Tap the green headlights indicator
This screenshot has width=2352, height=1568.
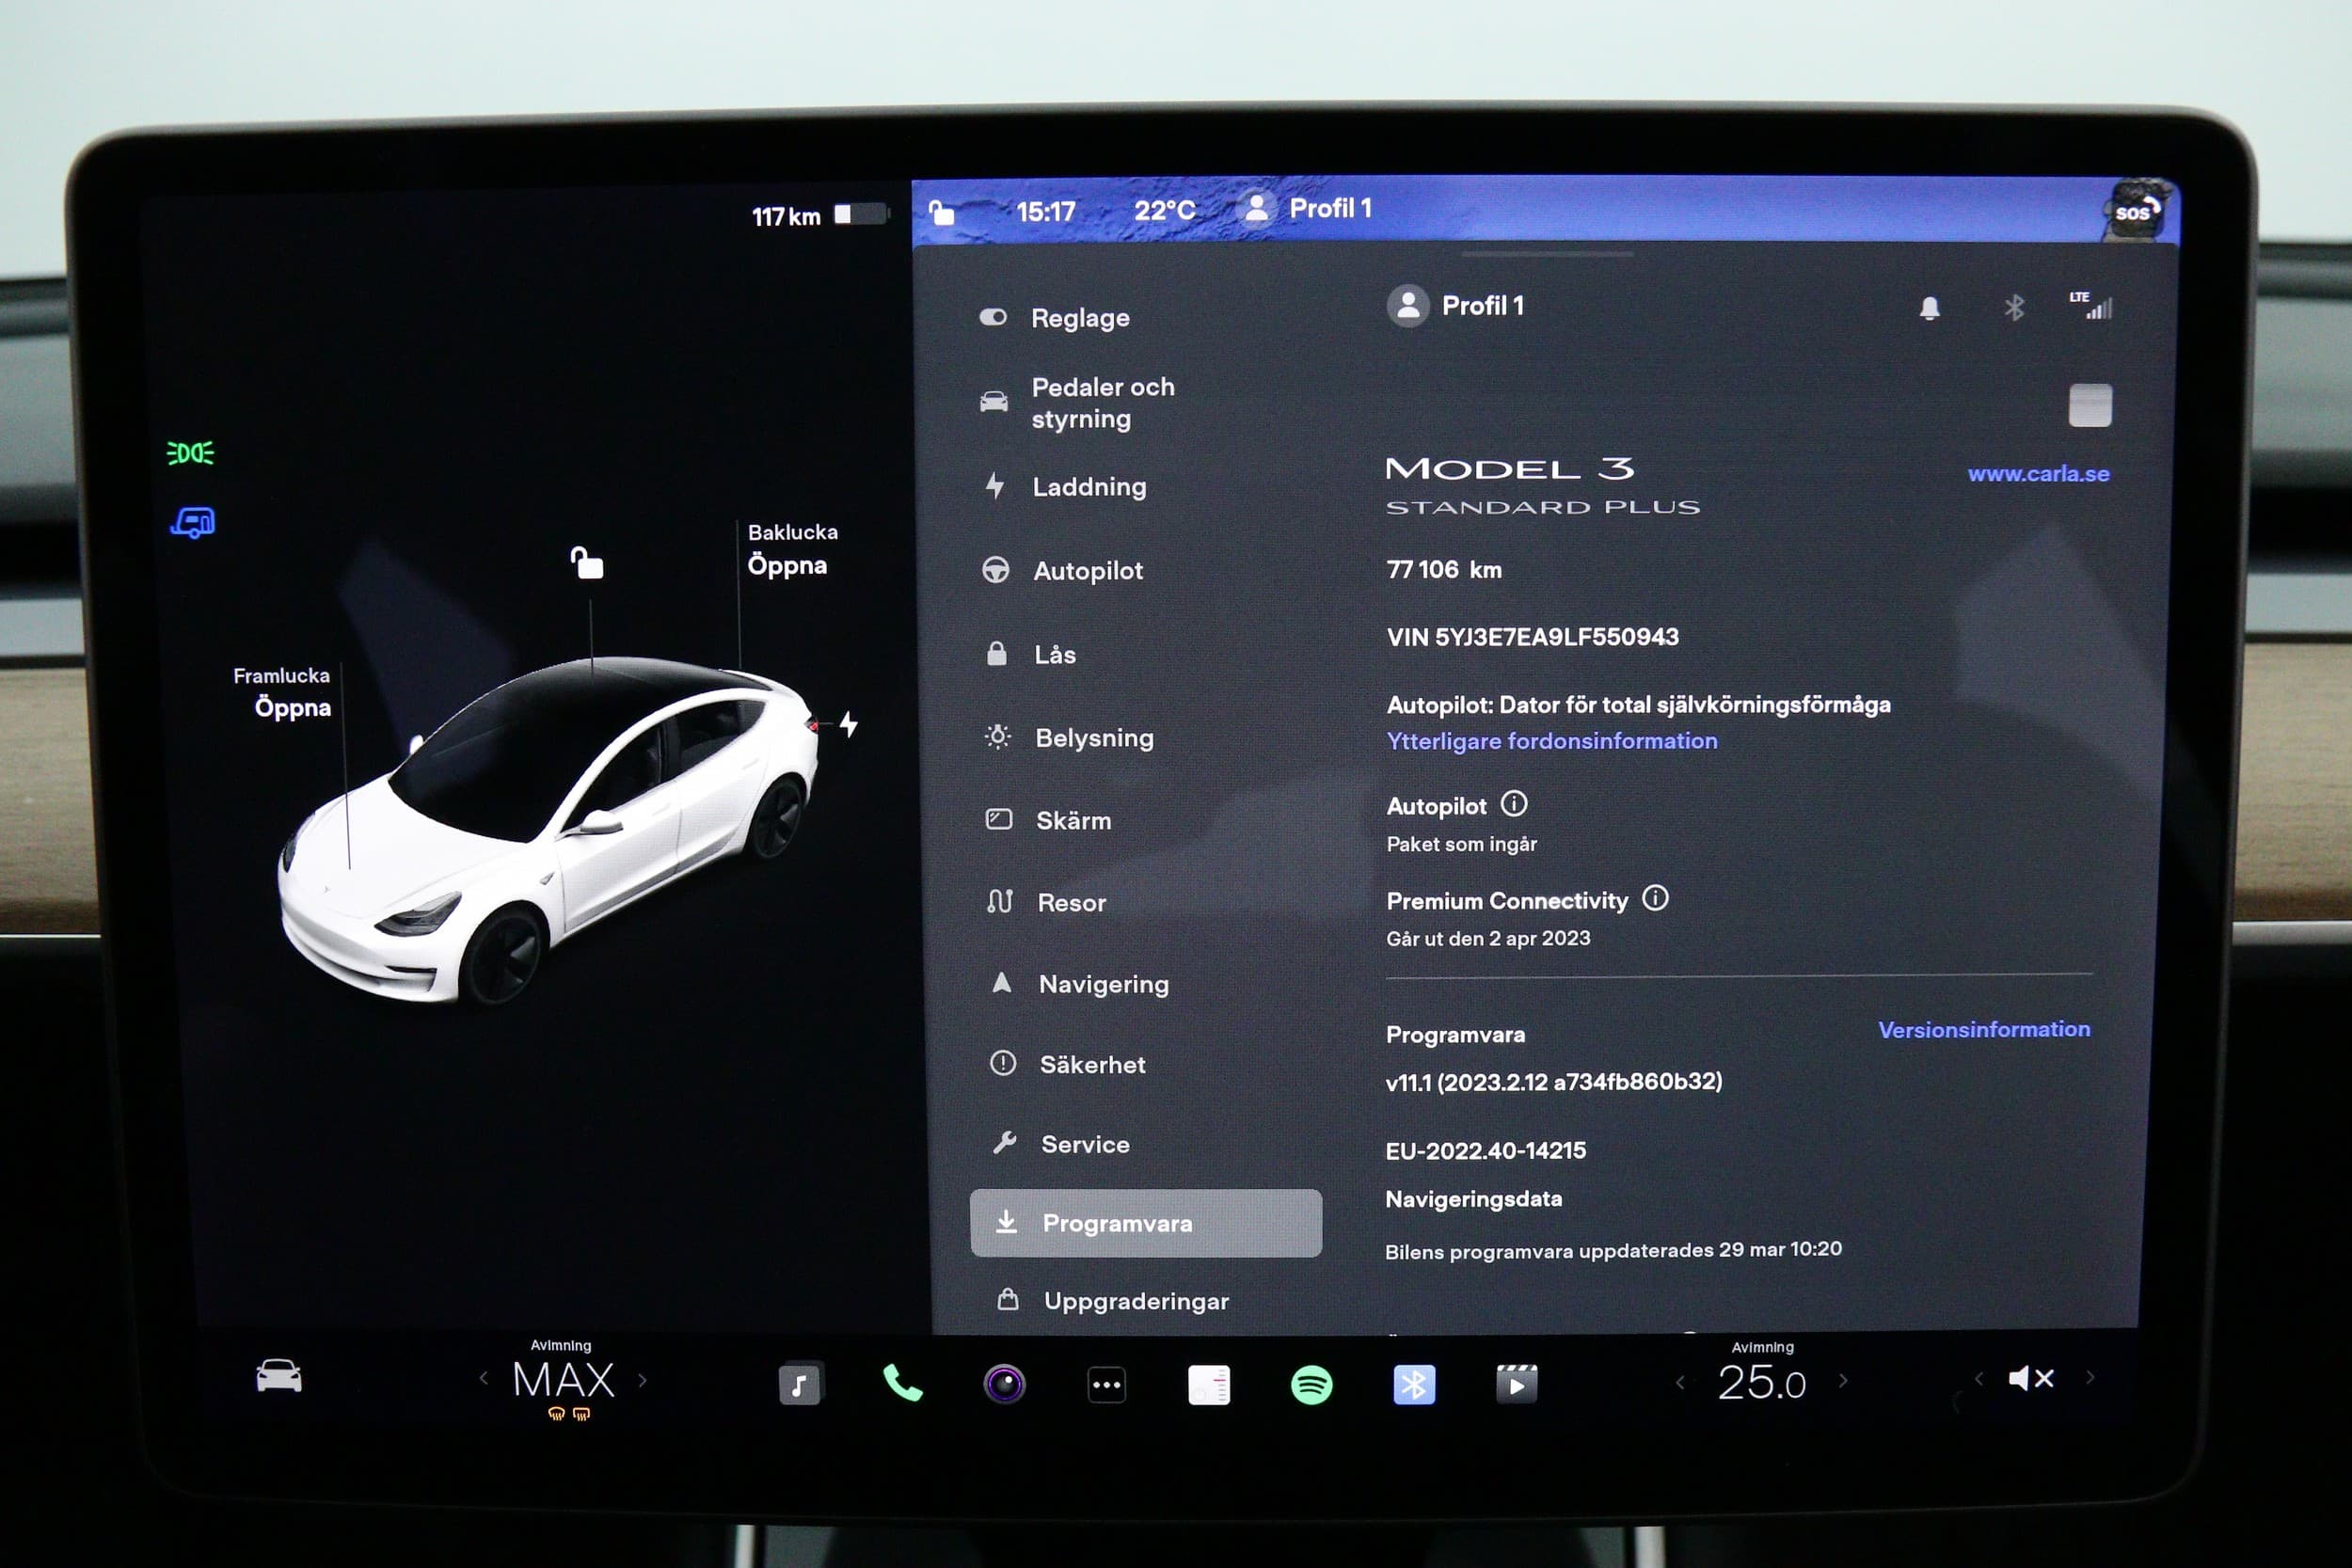(x=190, y=453)
